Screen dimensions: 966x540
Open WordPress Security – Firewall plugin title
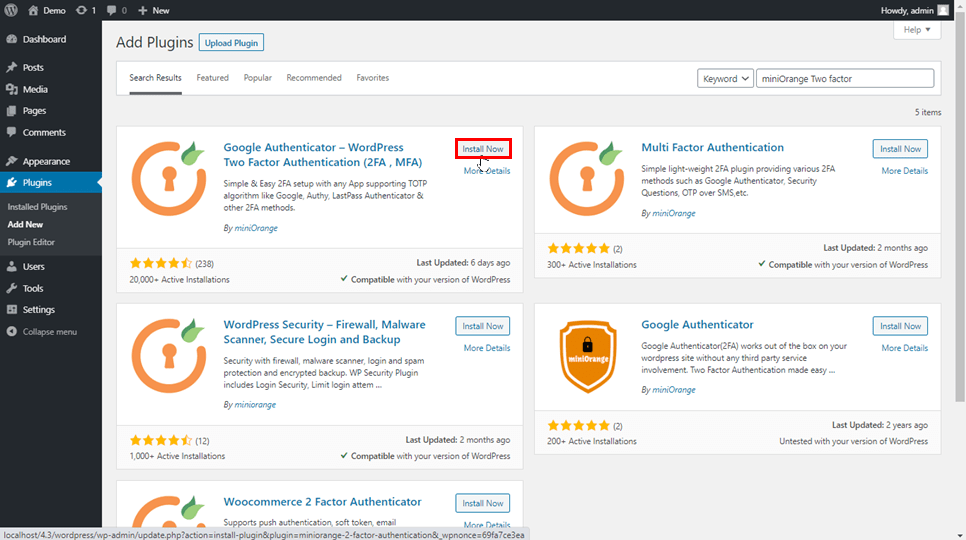324,332
